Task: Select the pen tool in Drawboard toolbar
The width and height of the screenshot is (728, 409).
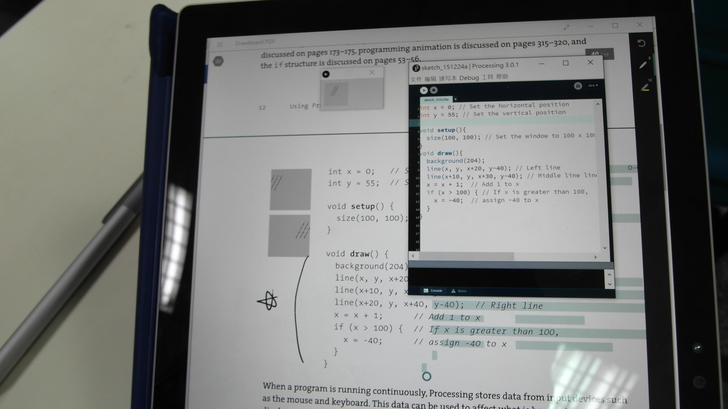Action: tap(643, 65)
